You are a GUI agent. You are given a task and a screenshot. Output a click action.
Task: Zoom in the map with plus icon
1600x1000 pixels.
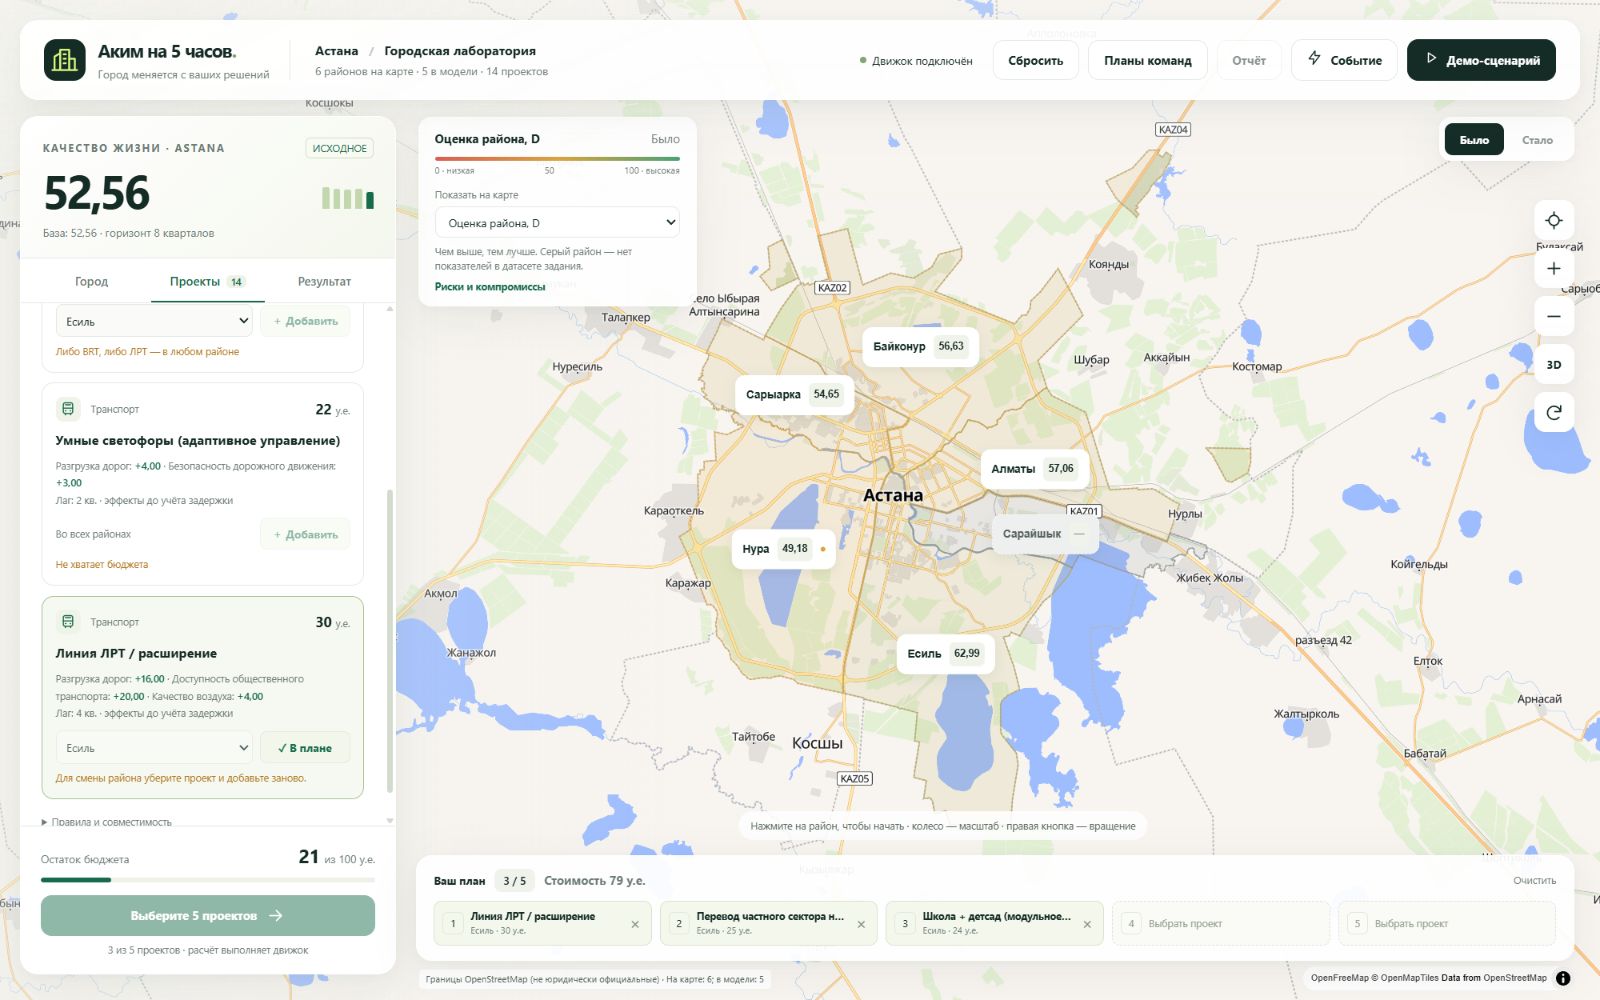(1553, 268)
